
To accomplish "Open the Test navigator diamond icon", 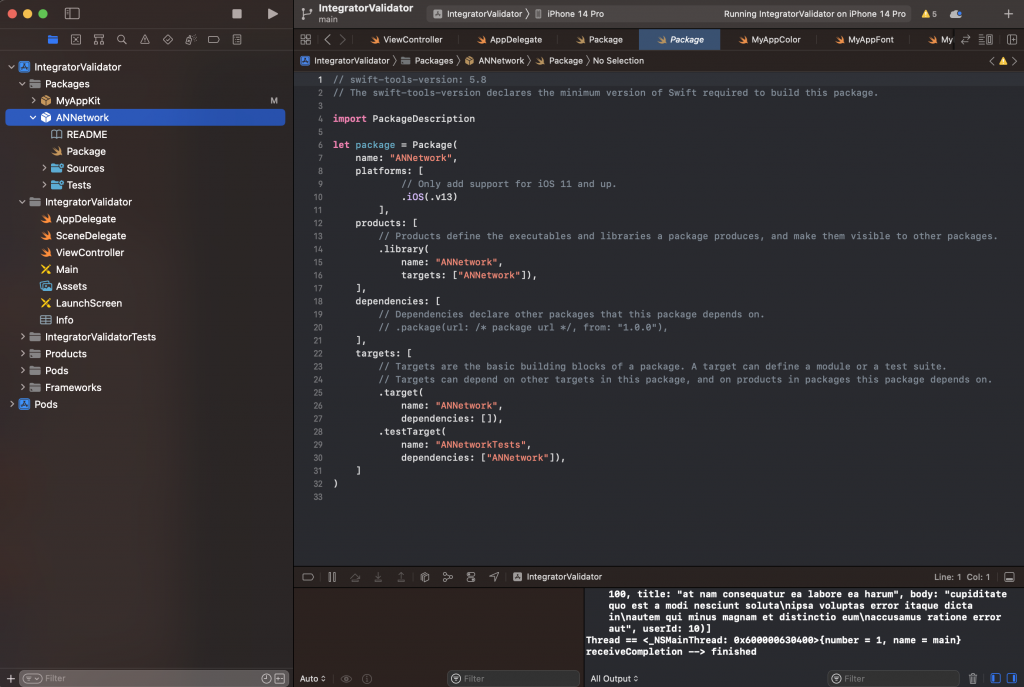I will pos(168,40).
